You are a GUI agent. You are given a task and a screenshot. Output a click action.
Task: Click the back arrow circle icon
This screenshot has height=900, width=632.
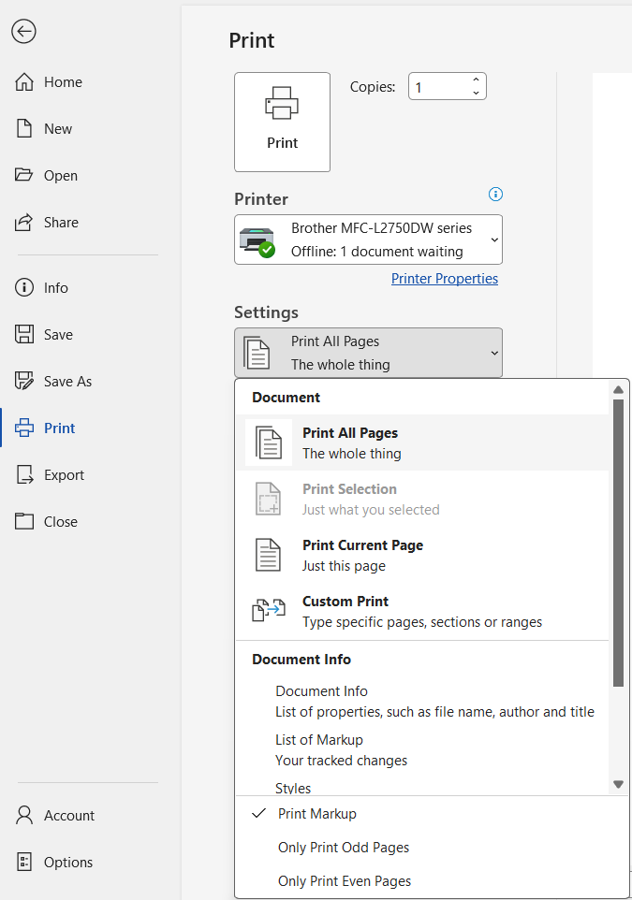pos(24,32)
